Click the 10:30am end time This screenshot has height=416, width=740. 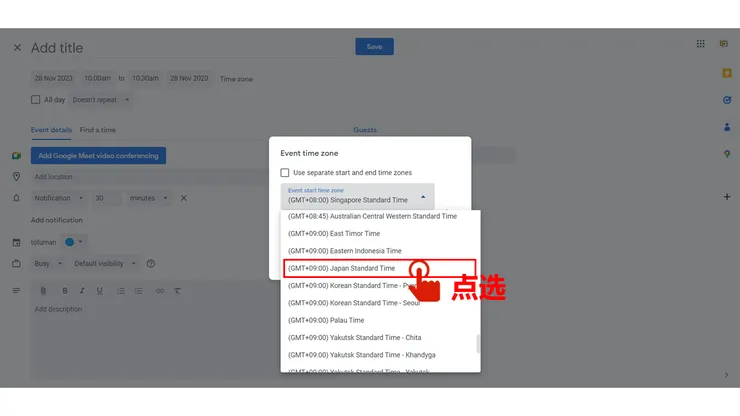coord(145,78)
